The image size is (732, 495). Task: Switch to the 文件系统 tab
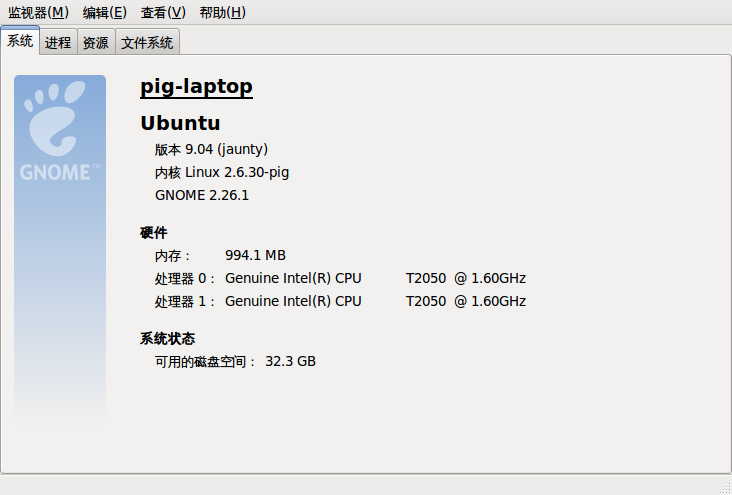[147, 42]
